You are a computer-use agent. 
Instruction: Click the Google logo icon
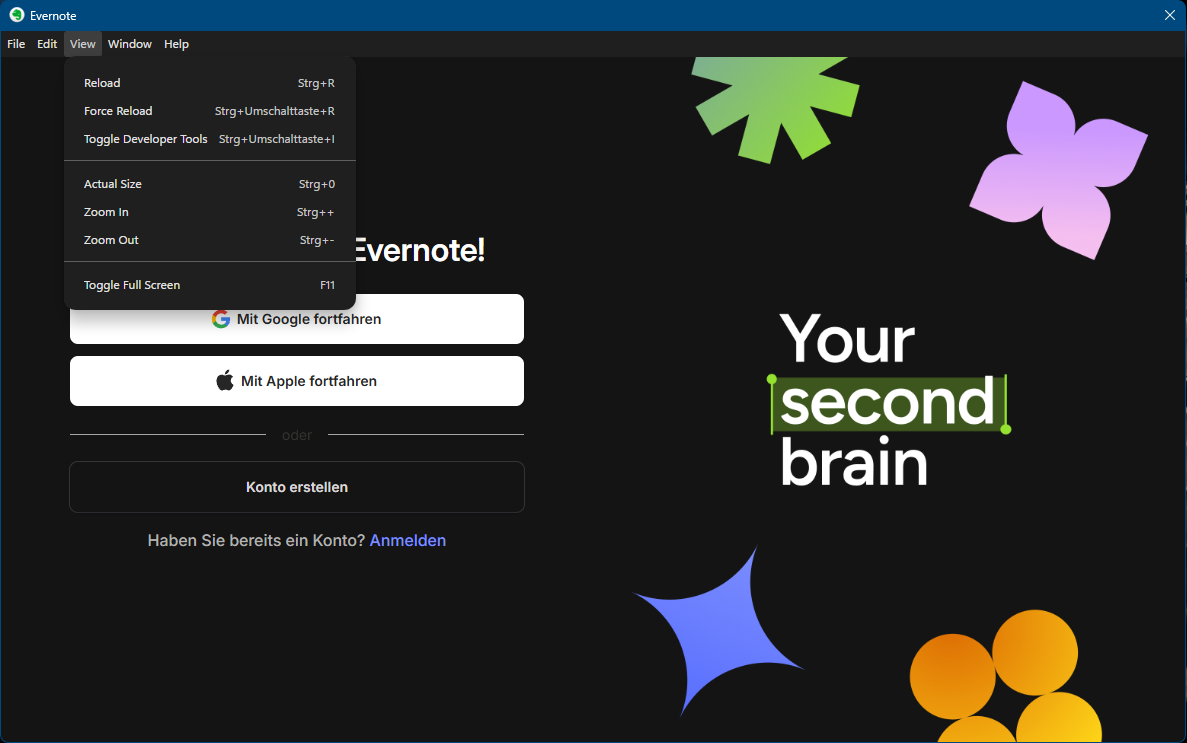tap(221, 320)
